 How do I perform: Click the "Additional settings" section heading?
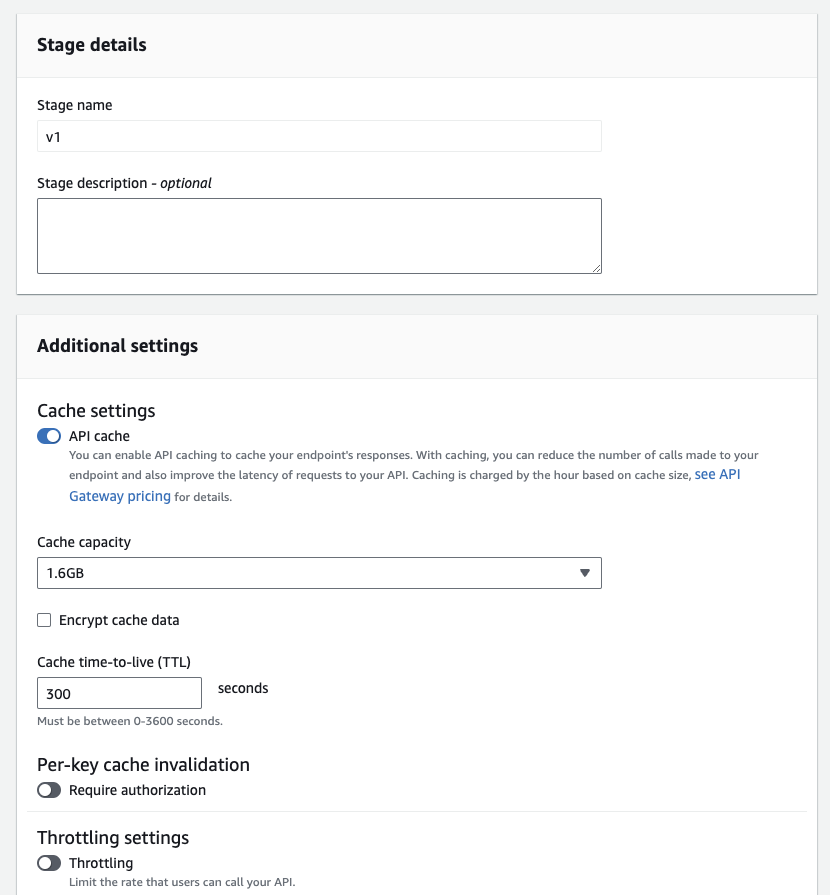[117, 346]
